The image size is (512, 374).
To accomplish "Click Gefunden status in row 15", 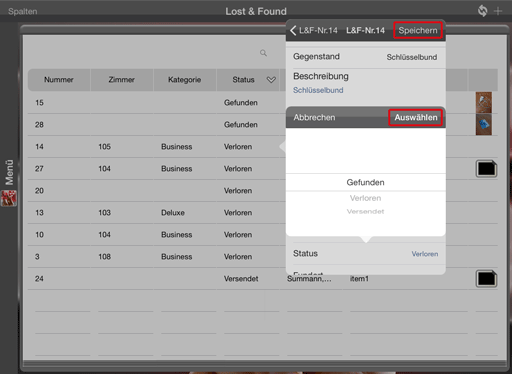I will (x=241, y=103).
